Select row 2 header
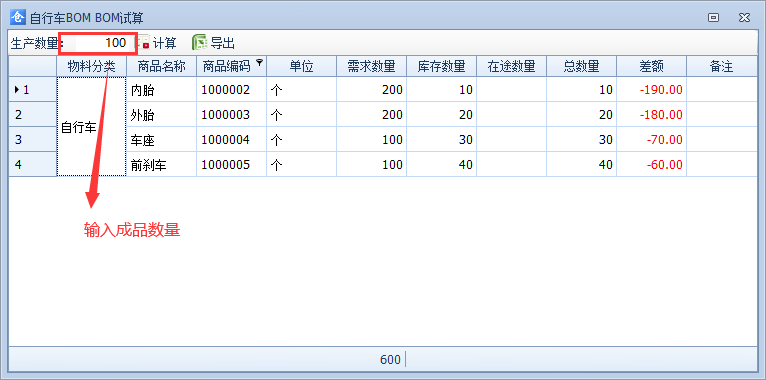This screenshot has width=766, height=380. [32, 114]
